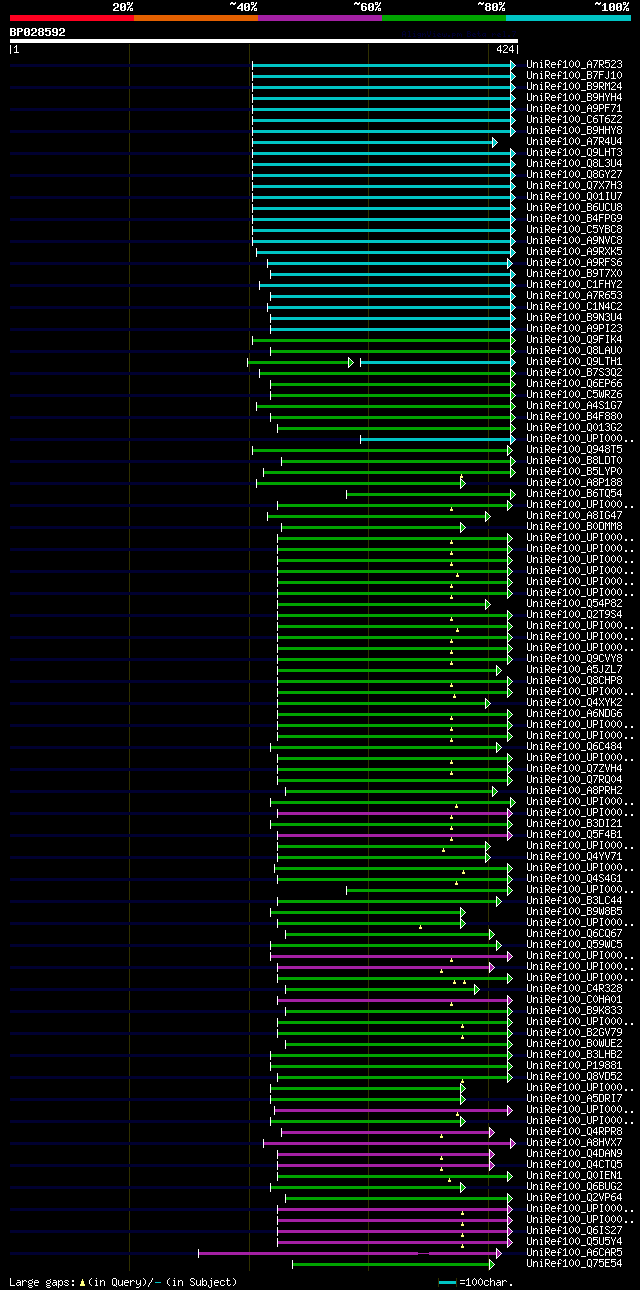The width and height of the screenshot is (640, 1290).
Task: Click the query name BP028592
Action: tap(38, 32)
